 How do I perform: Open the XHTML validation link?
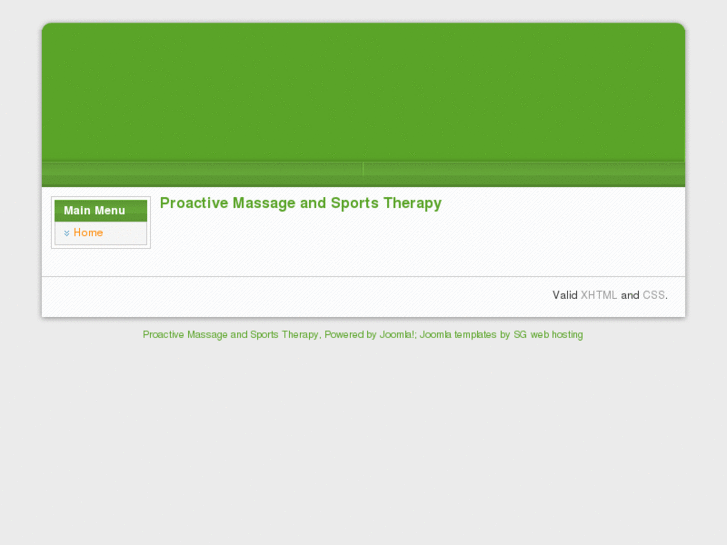point(599,295)
